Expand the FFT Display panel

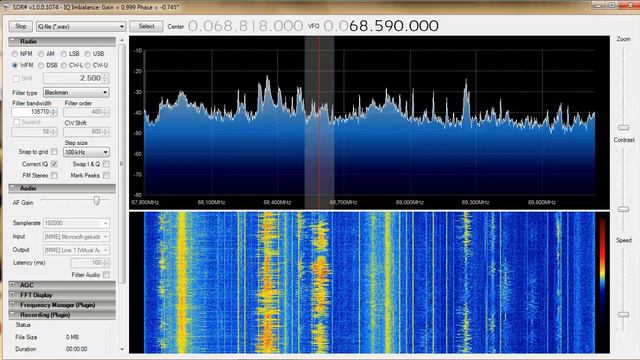12,295
